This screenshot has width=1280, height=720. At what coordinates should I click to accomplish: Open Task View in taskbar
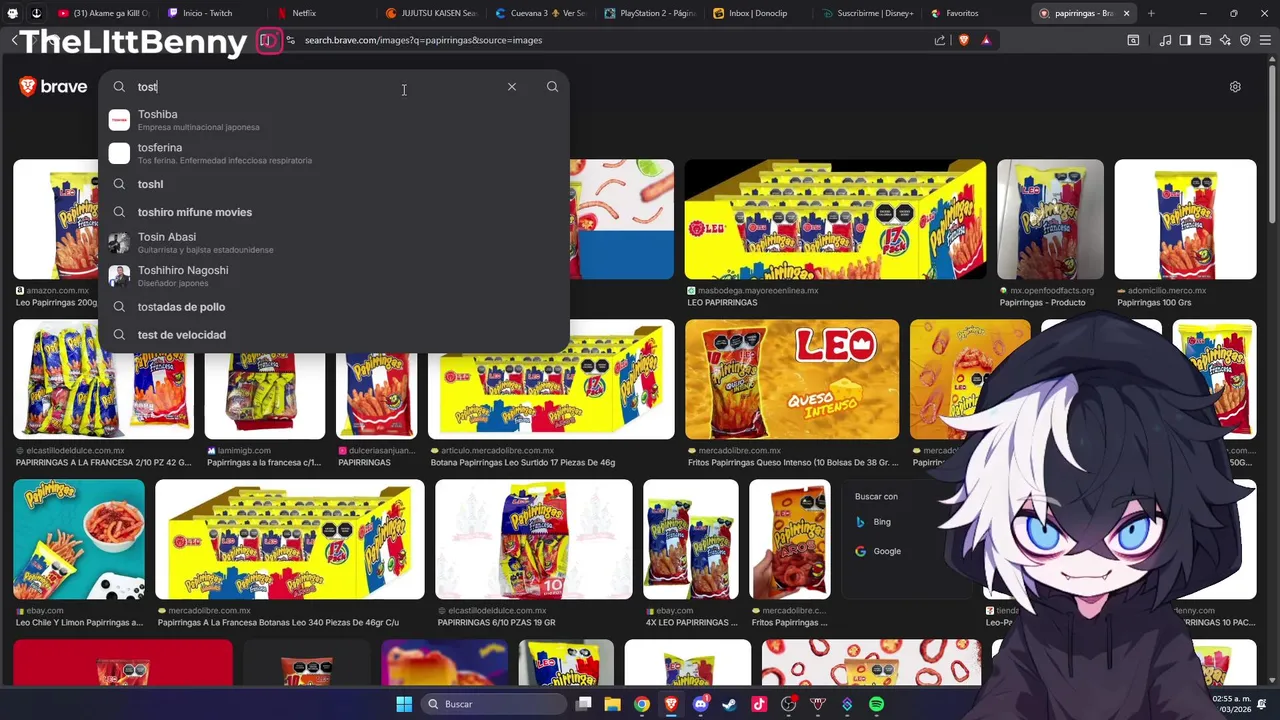(584, 704)
